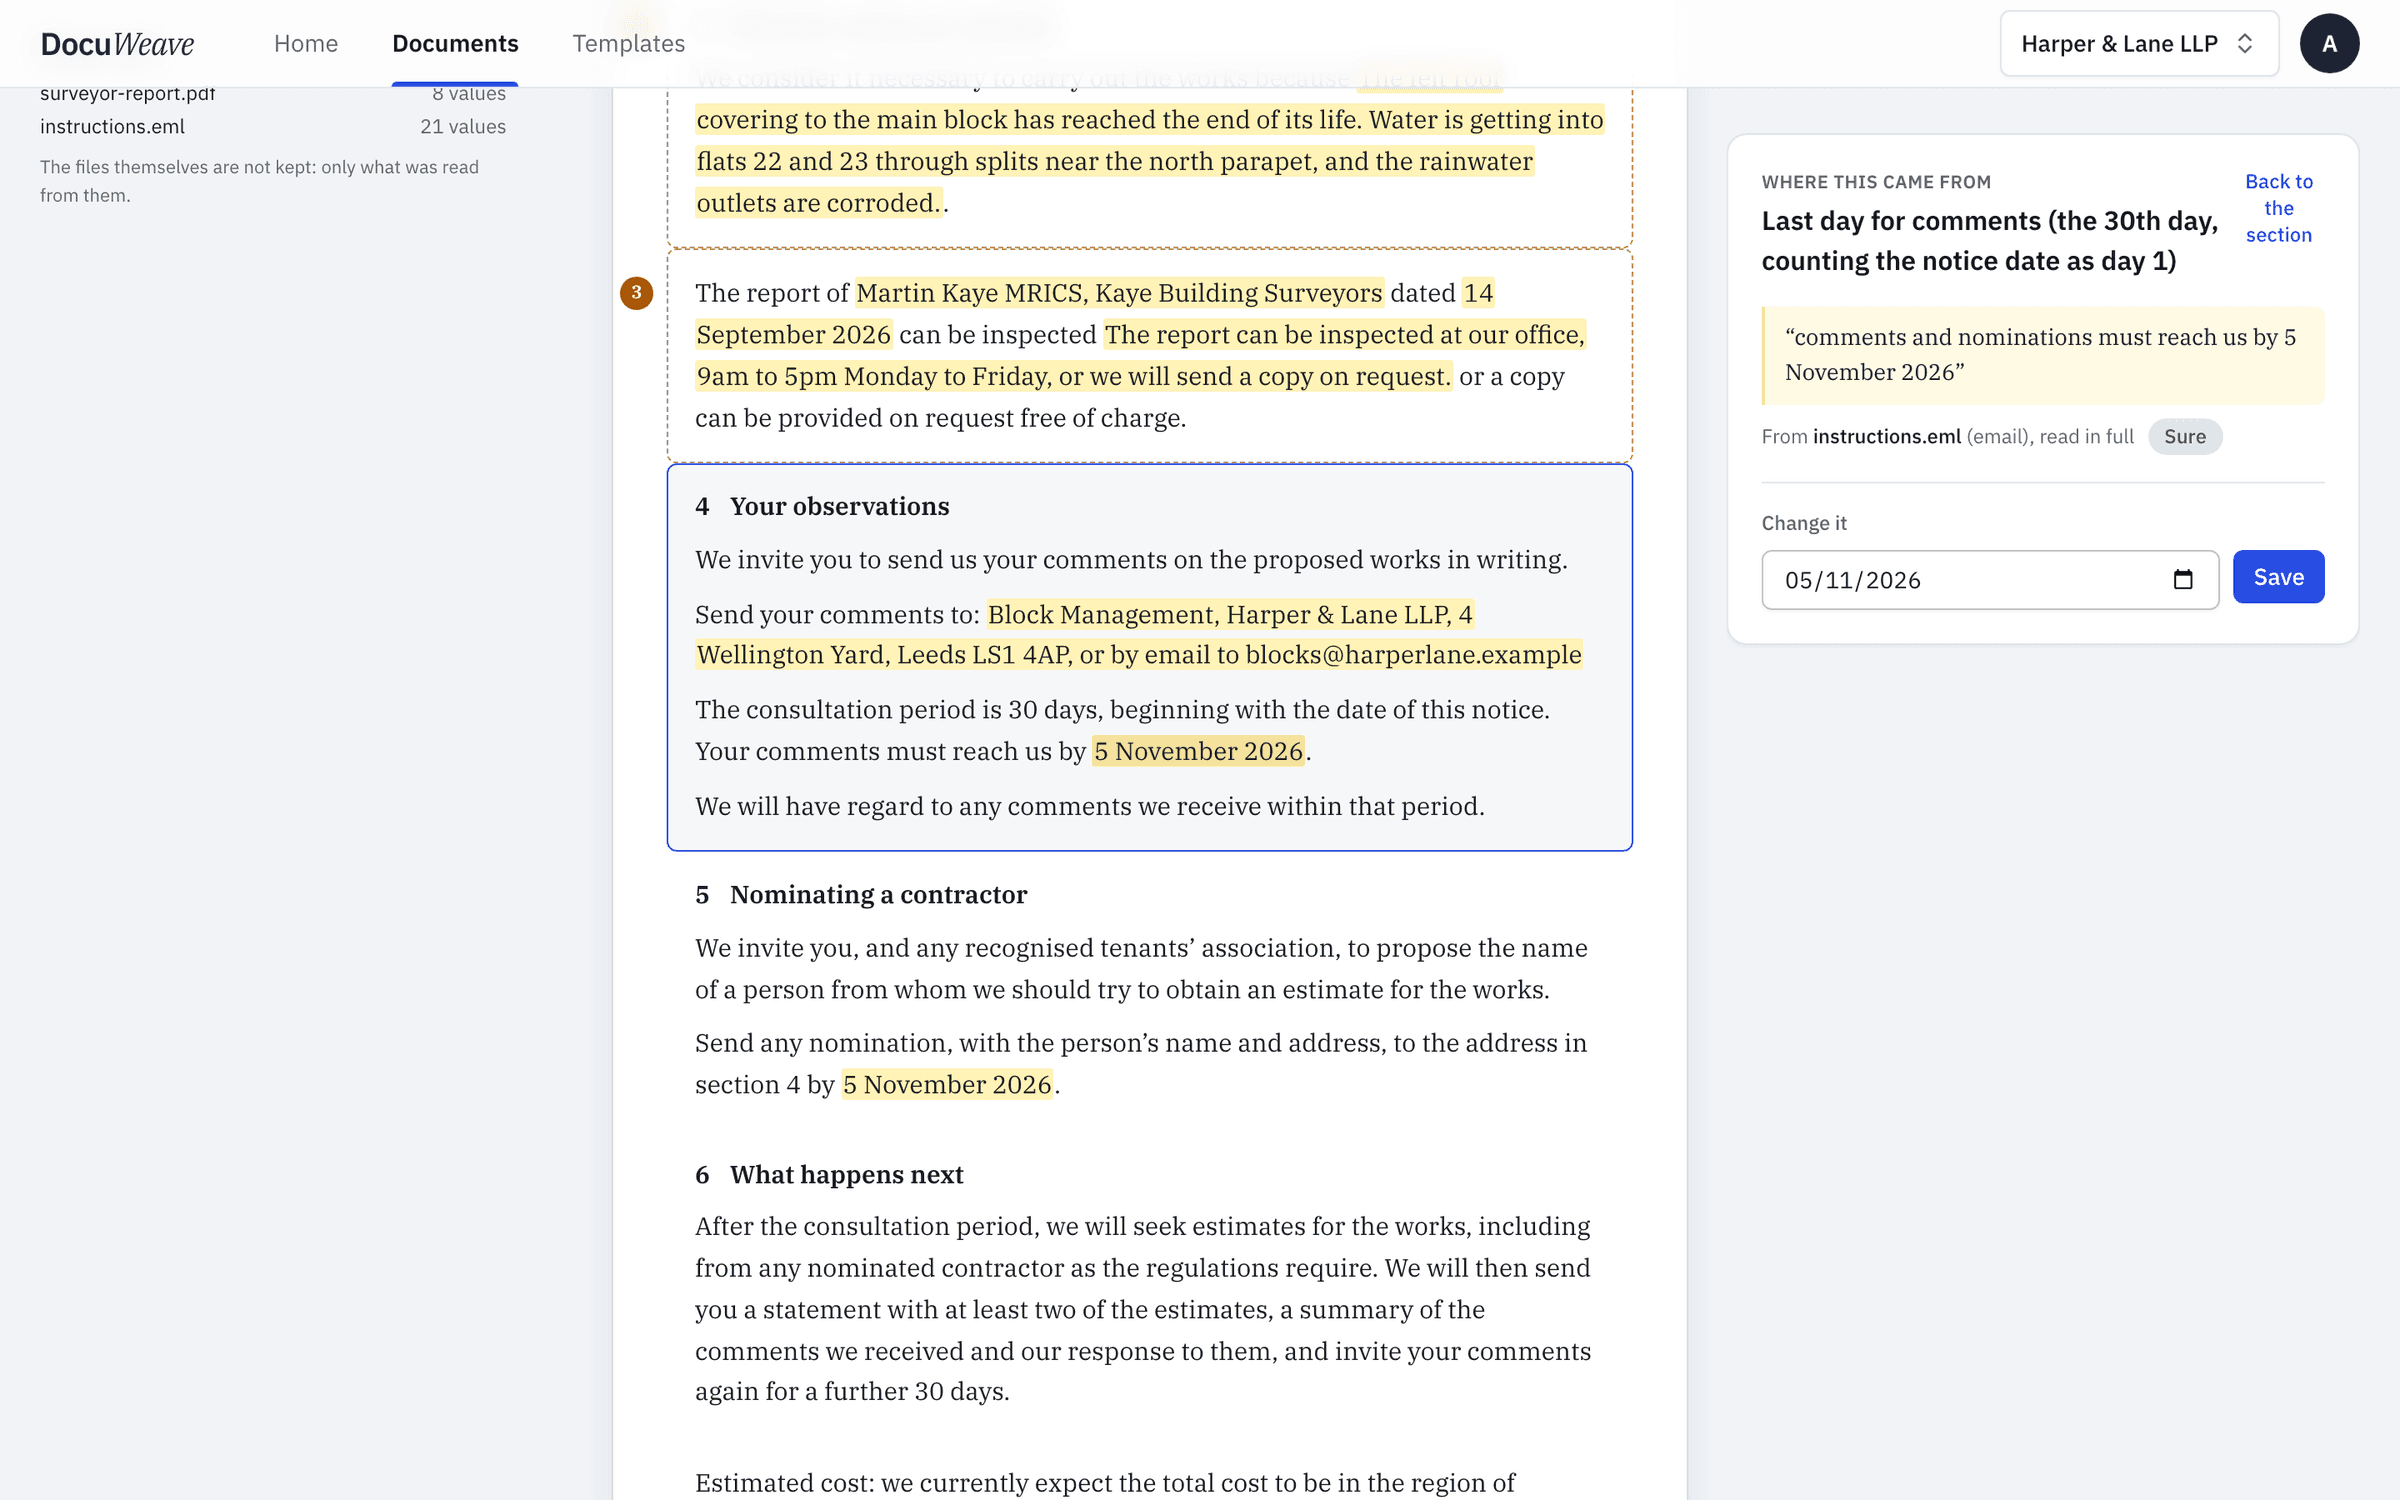The image size is (2400, 1500).
Task: Click highlighted Block Management address value
Action: (x=1138, y=635)
